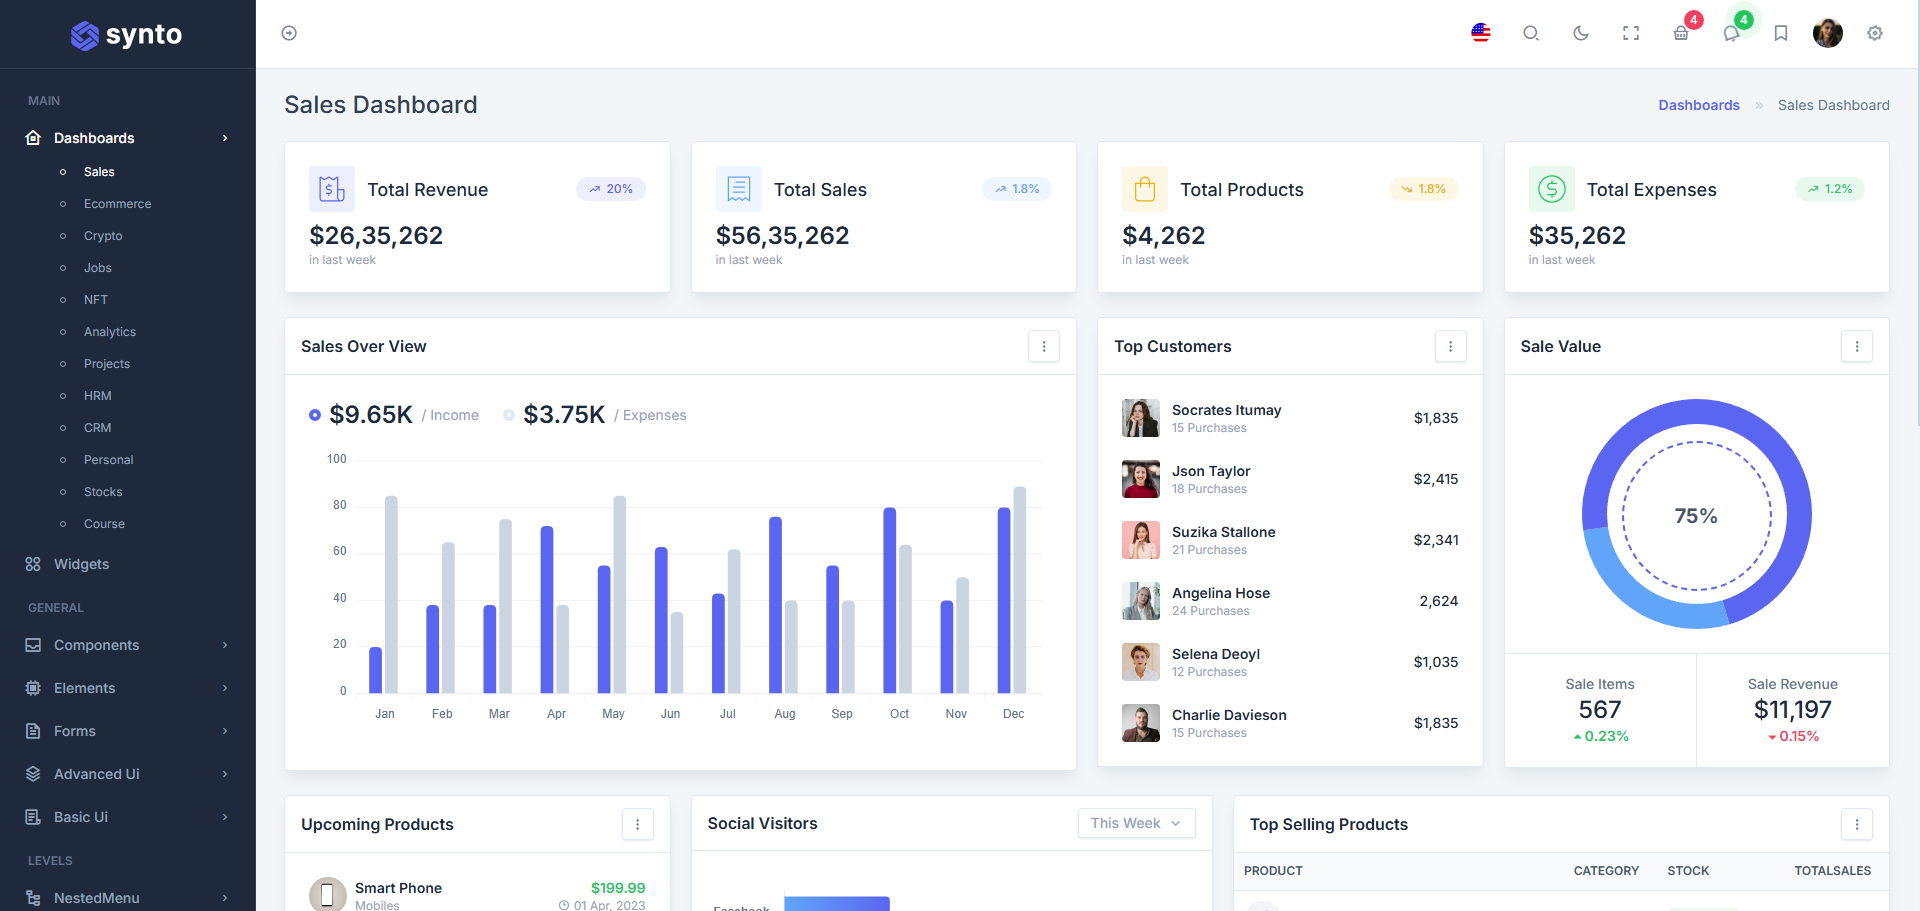Toggle the sidebar collapse icon
1920x911 pixels.
coord(289,33)
